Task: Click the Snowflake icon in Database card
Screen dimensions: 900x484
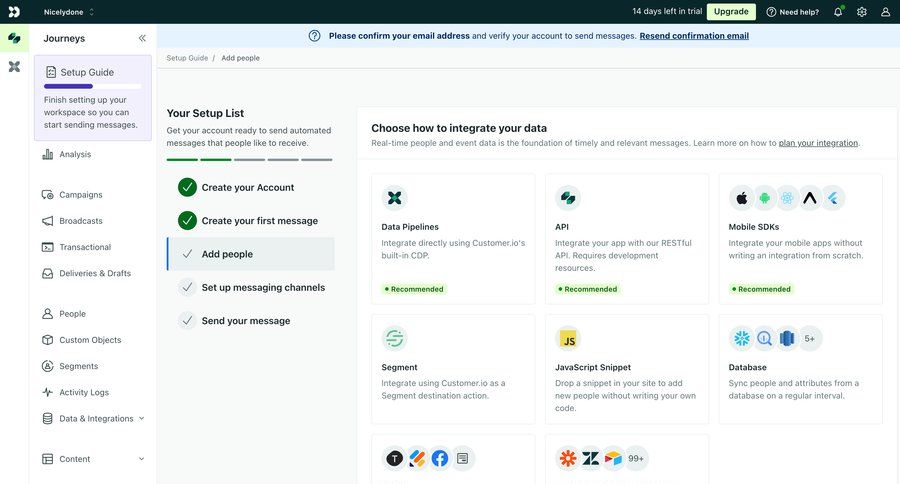Action: coord(742,338)
